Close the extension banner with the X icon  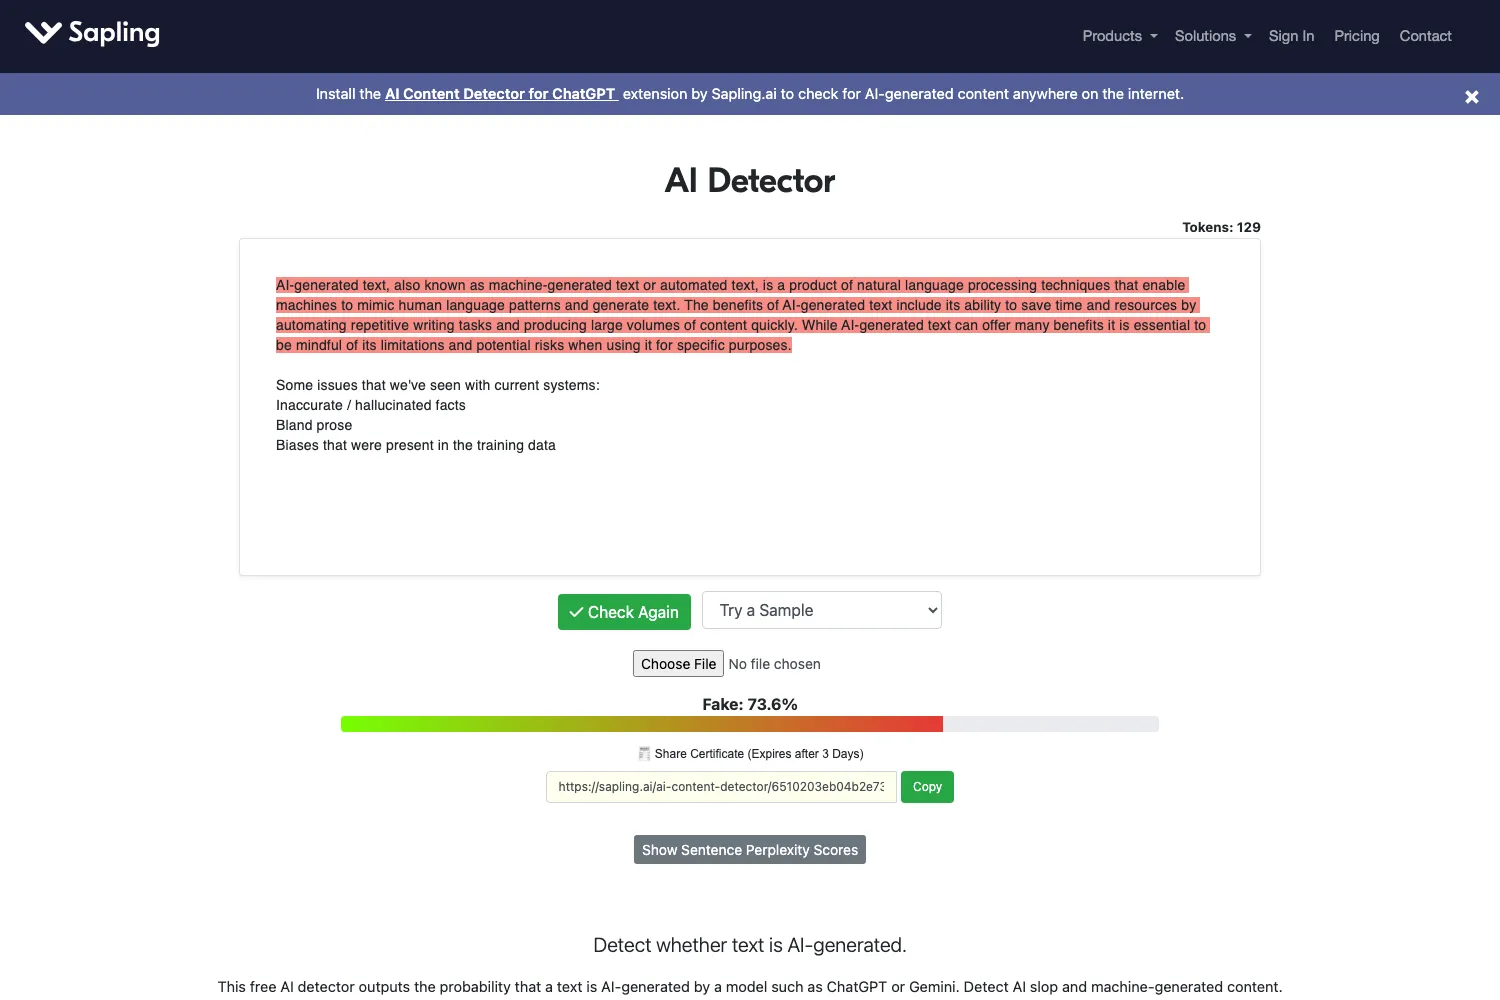pyautogui.click(x=1472, y=97)
